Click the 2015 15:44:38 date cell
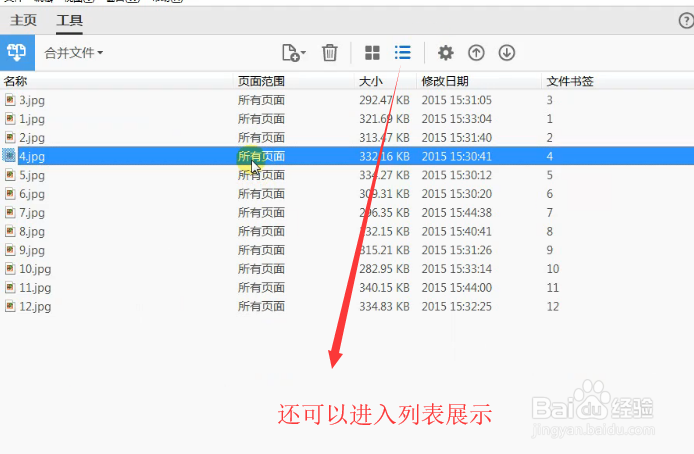 tap(456, 212)
